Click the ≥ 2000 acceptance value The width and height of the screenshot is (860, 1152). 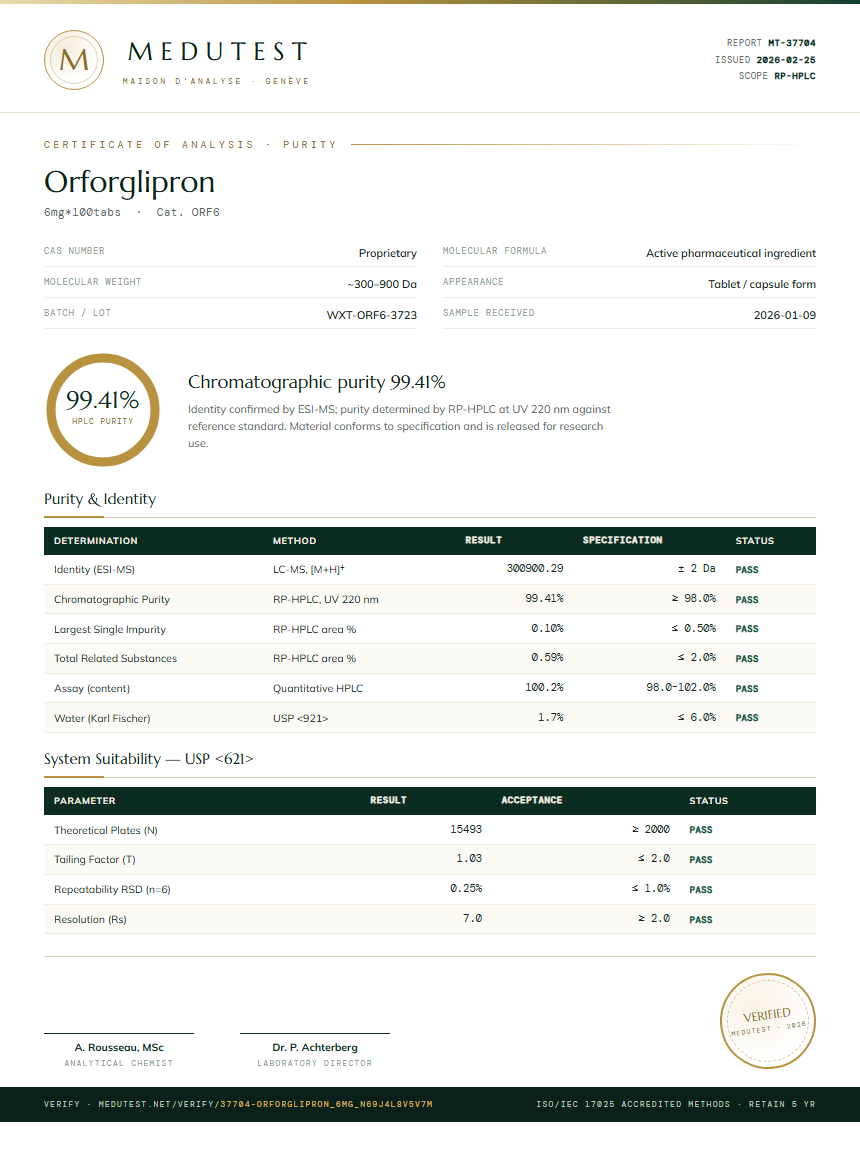[651, 829]
